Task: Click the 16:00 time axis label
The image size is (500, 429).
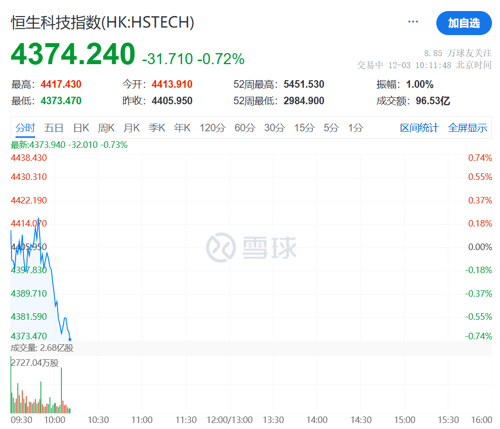Action: [481, 420]
